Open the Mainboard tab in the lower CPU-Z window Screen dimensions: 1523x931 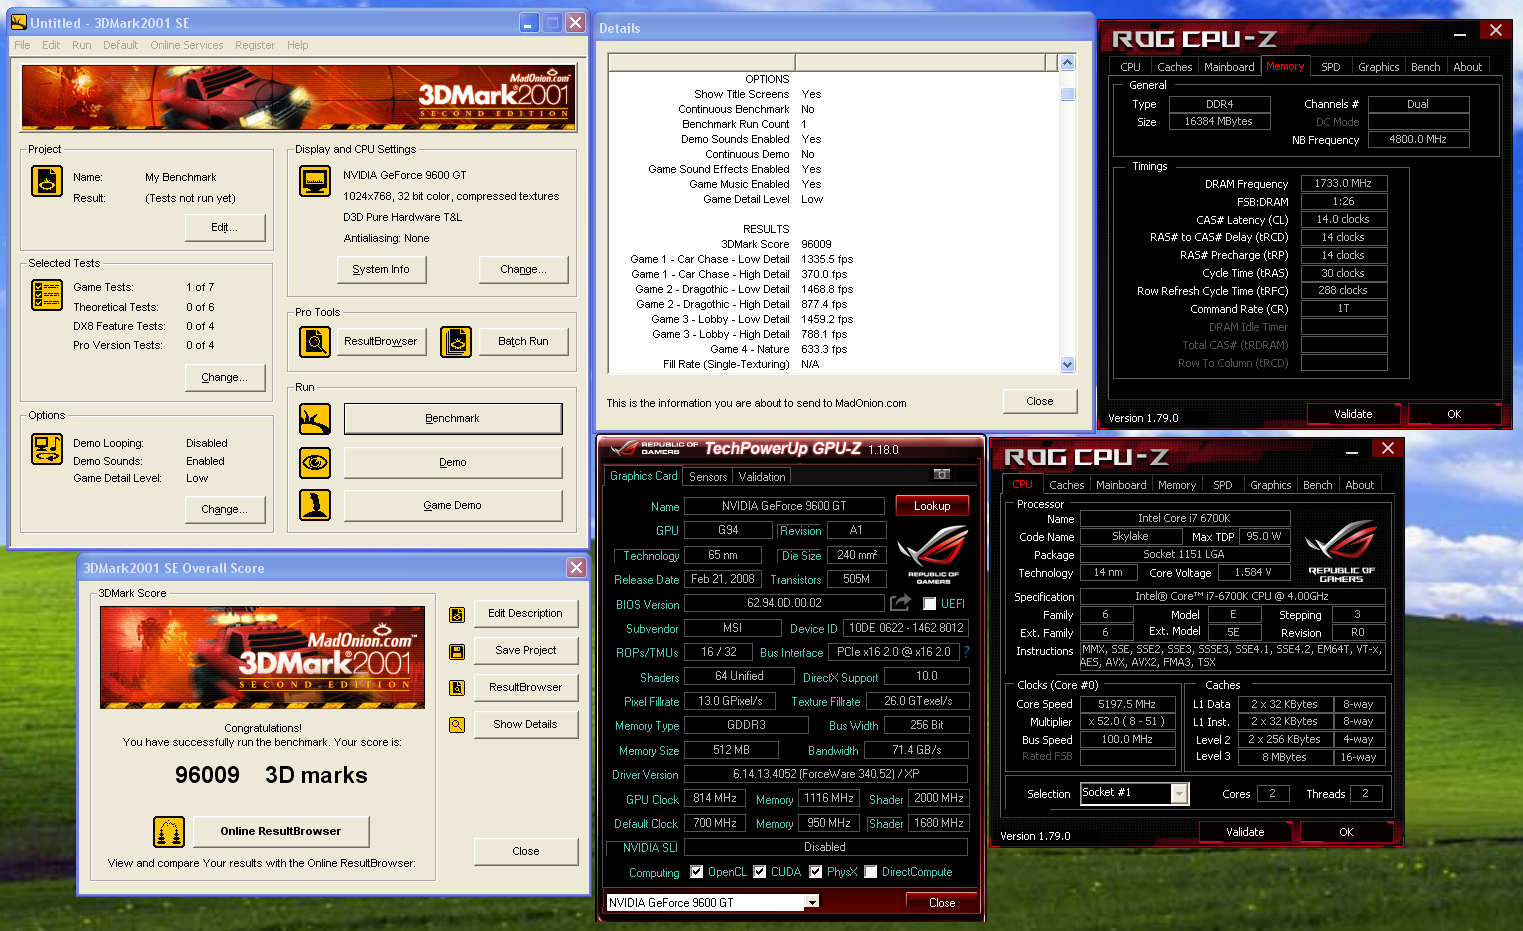coord(1121,485)
